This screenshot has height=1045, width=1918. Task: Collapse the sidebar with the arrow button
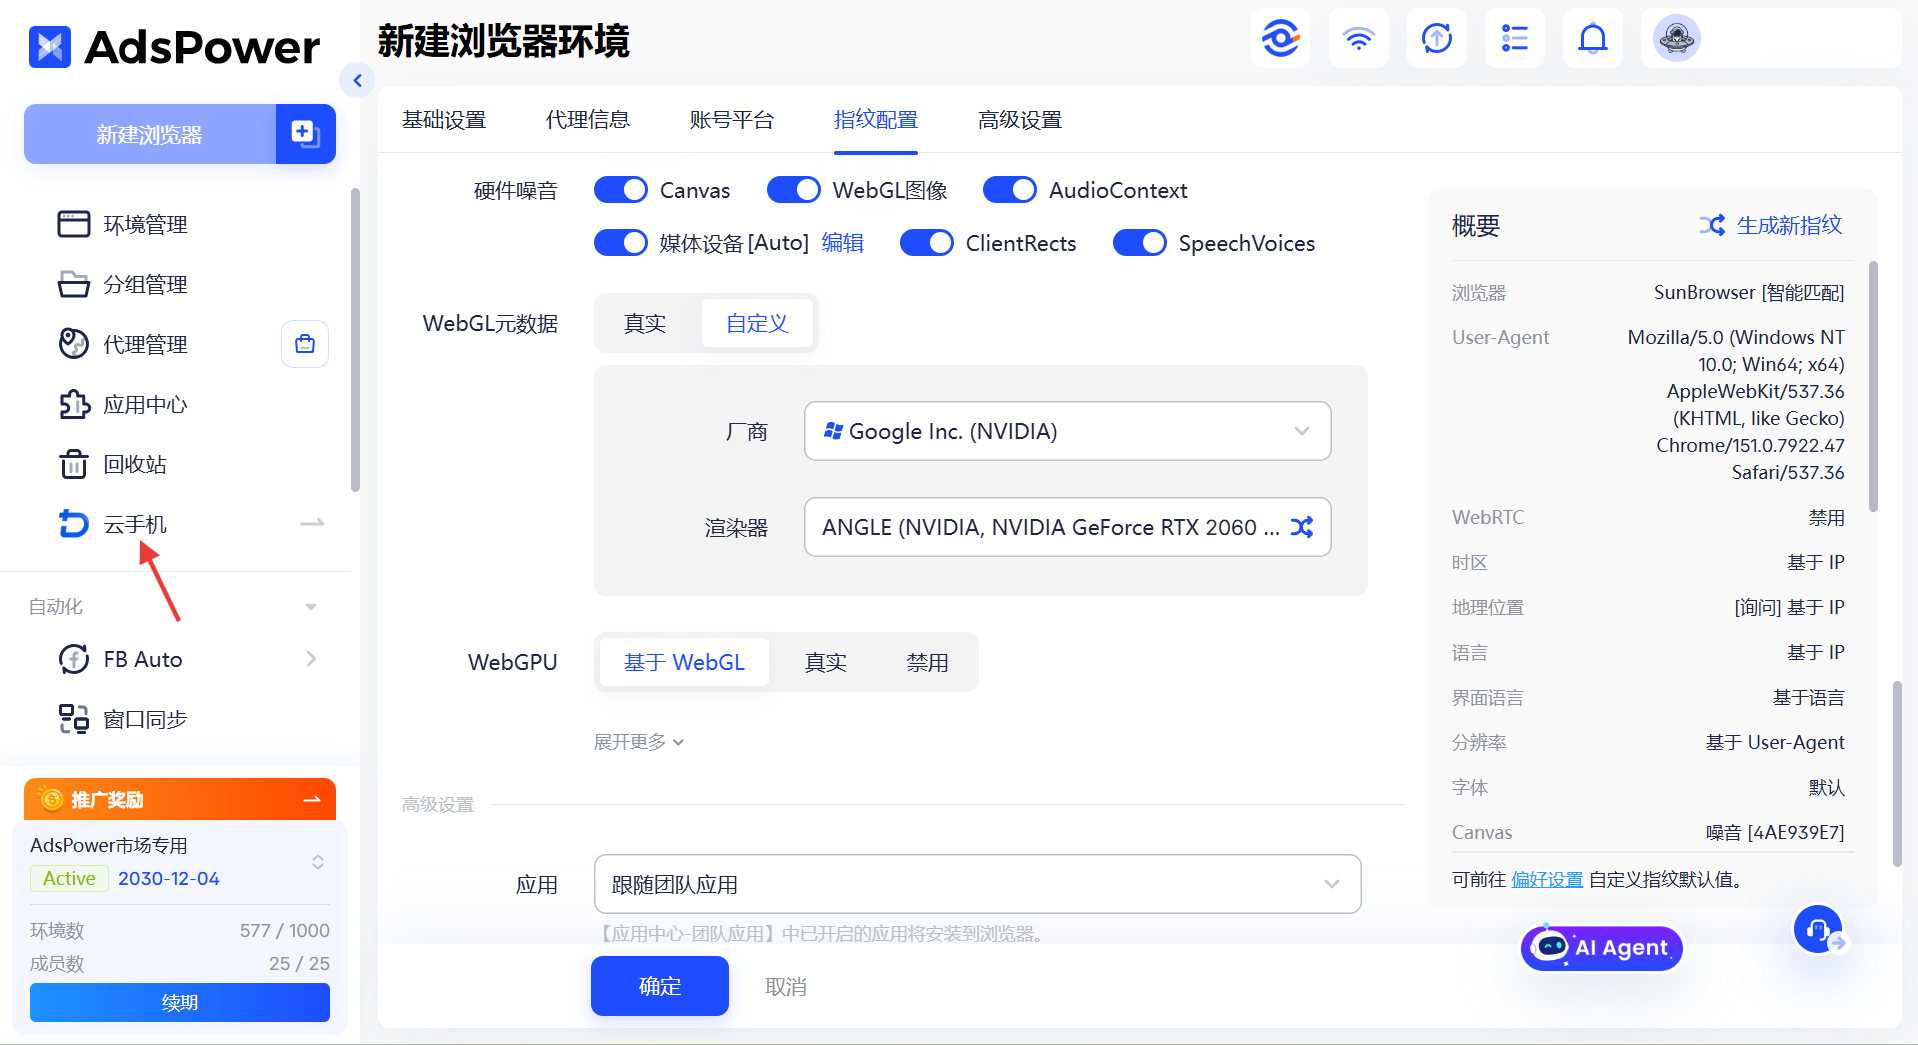pyautogui.click(x=357, y=80)
